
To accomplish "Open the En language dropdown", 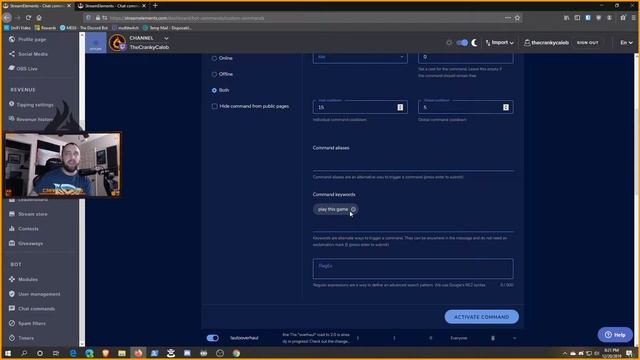I will 626,42.
